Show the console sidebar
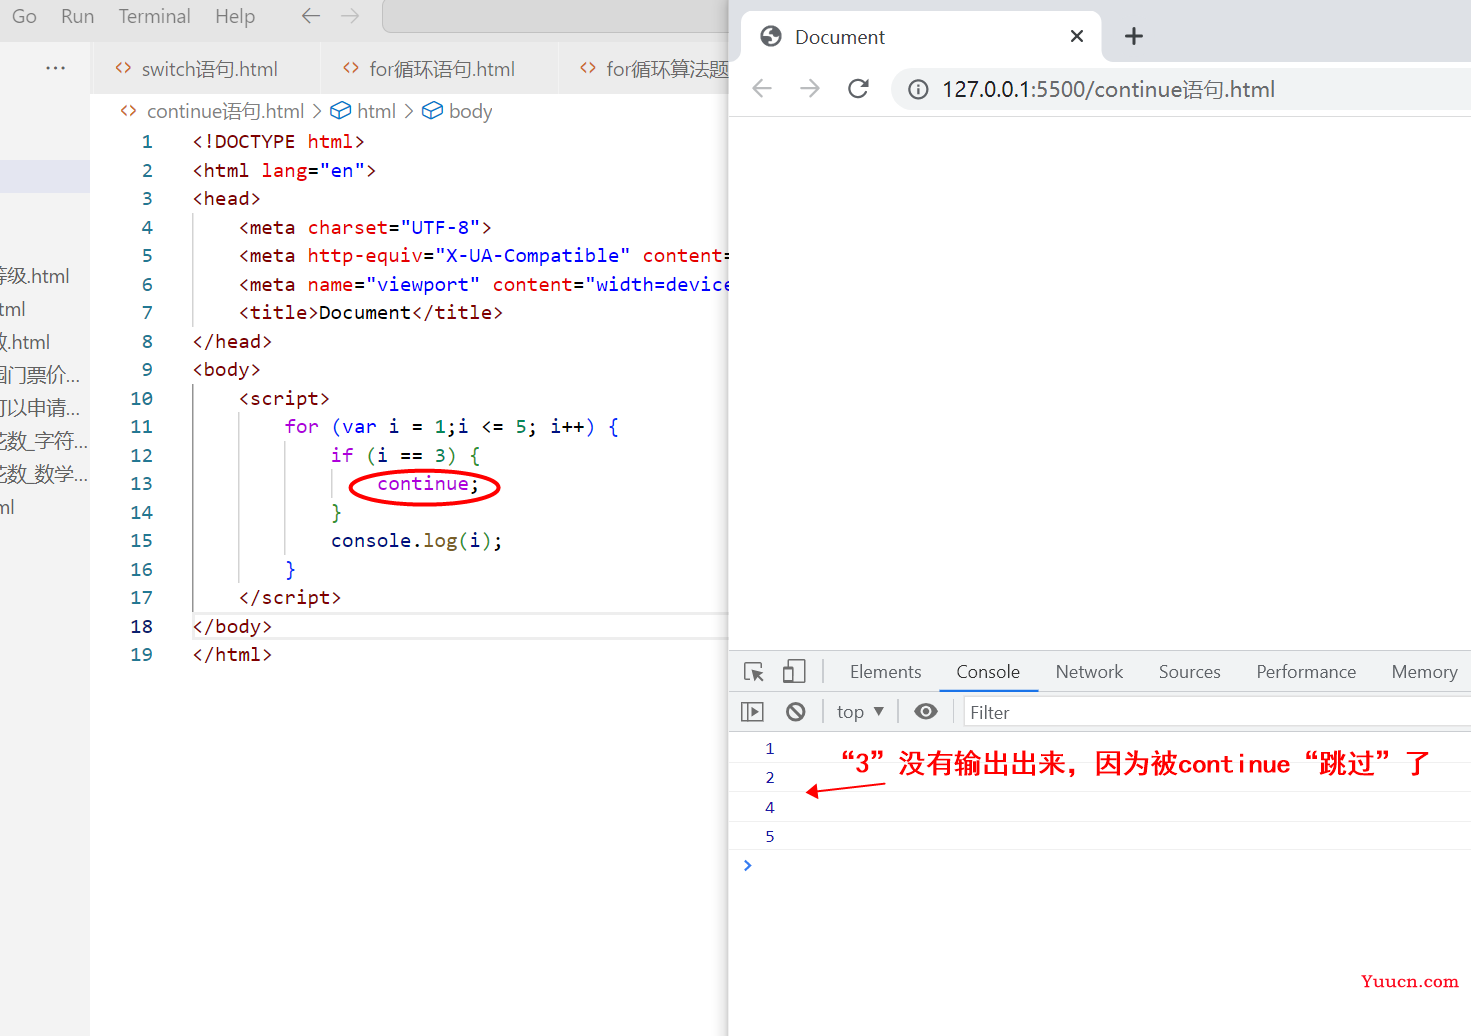This screenshot has width=1471, height=1036. click(752, 712)
